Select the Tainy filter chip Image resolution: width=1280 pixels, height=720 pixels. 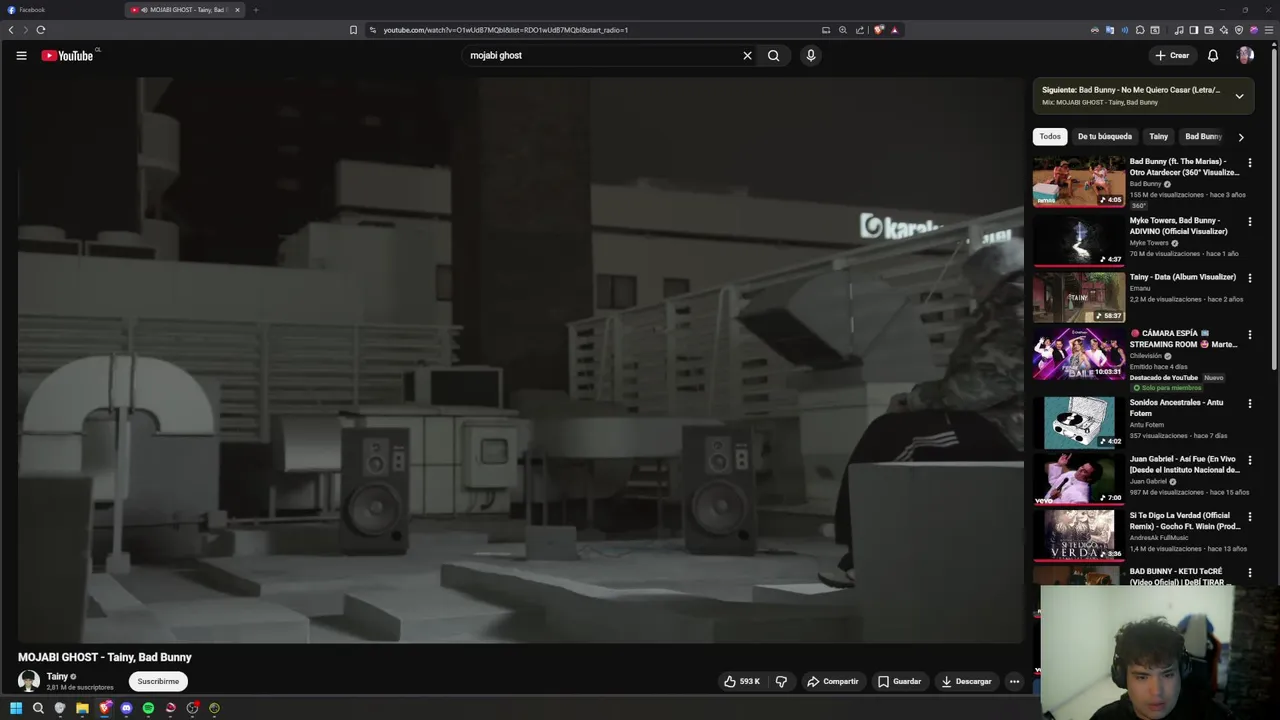coord(1158,137)
